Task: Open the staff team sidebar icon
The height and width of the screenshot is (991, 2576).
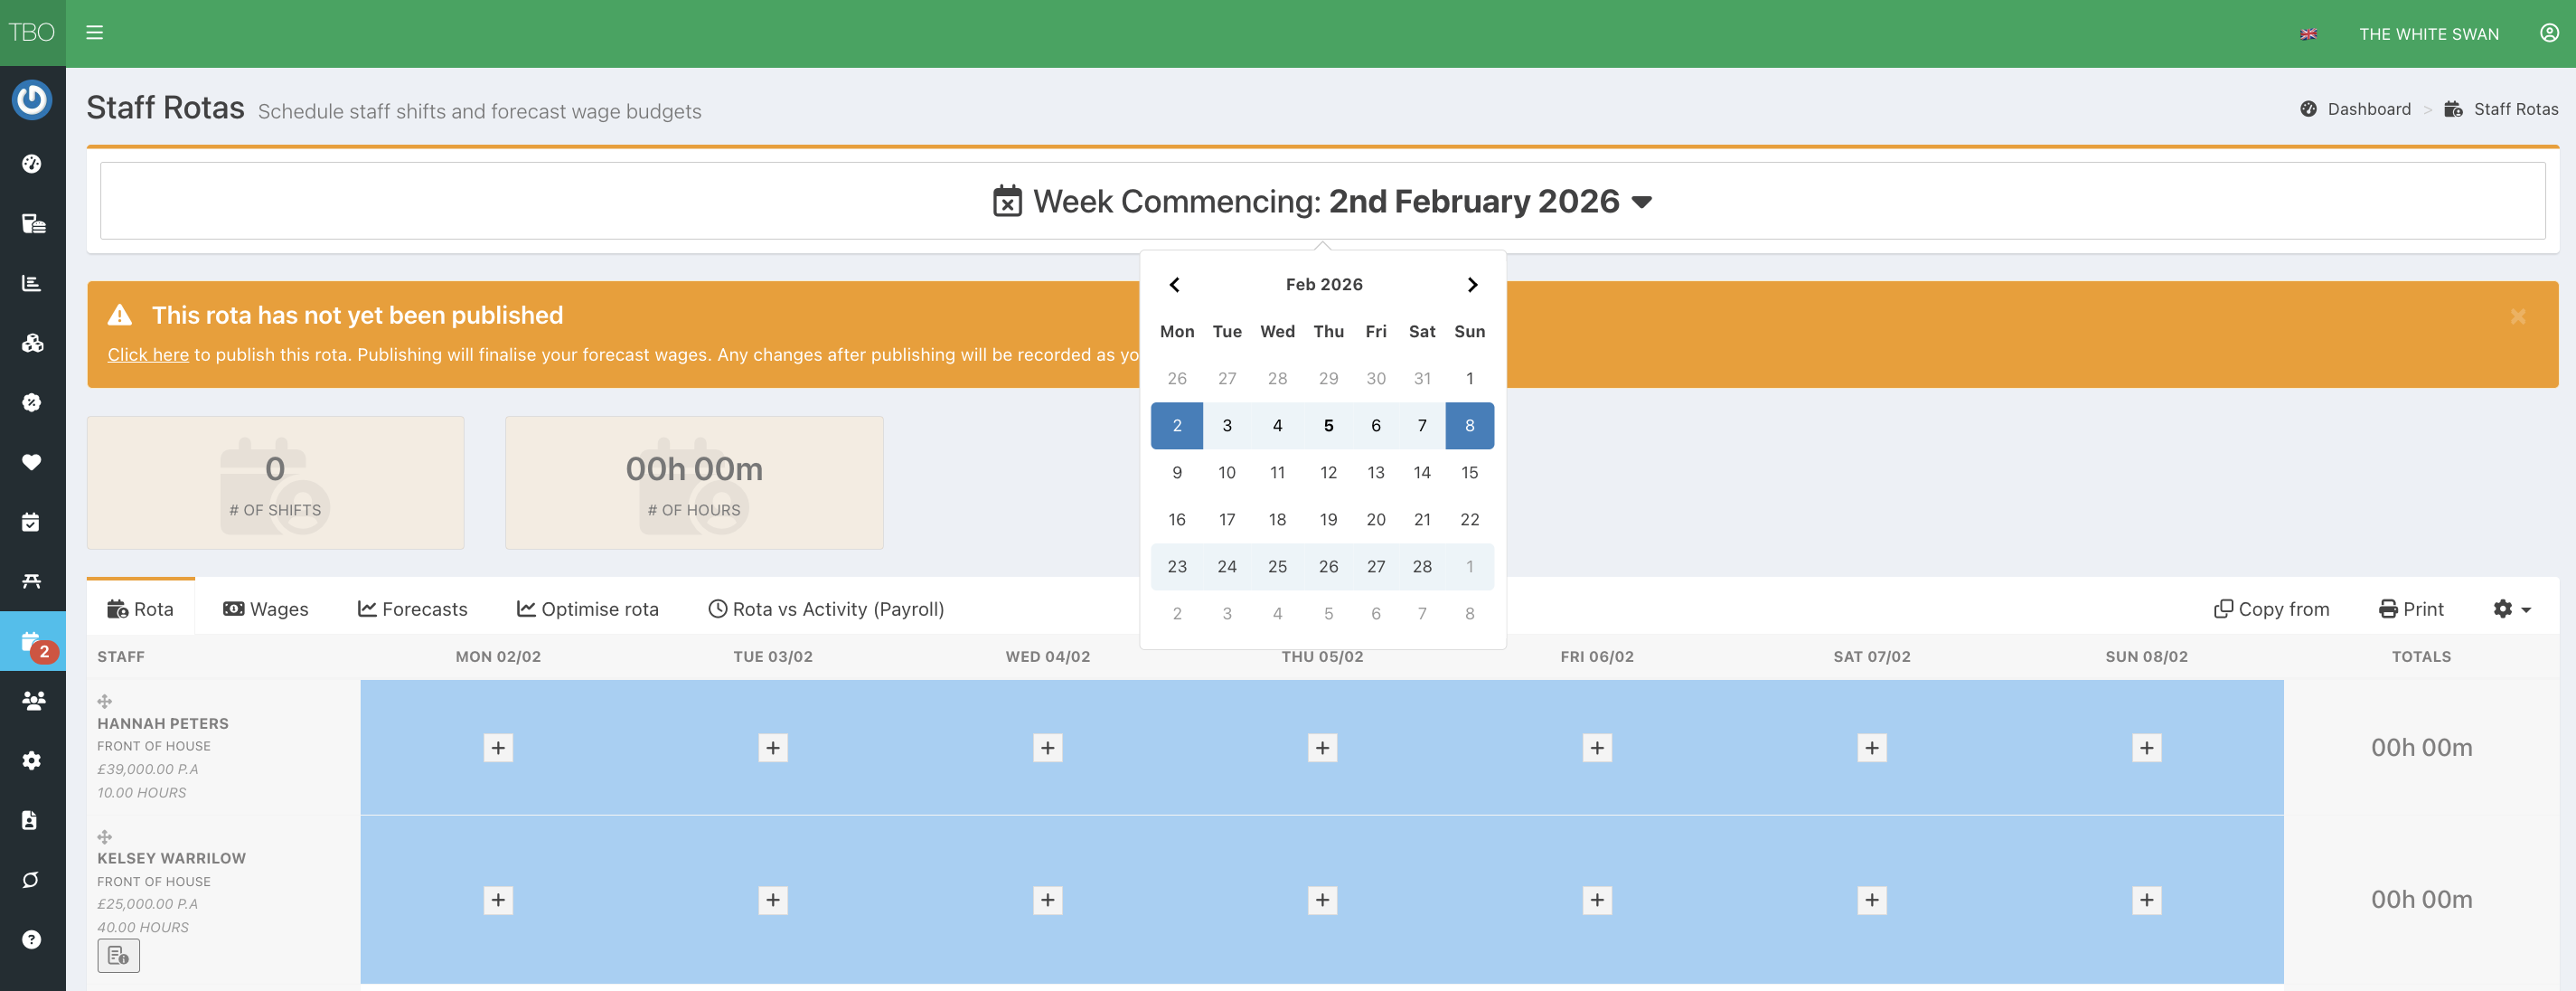Action: [x=32, y=701]
